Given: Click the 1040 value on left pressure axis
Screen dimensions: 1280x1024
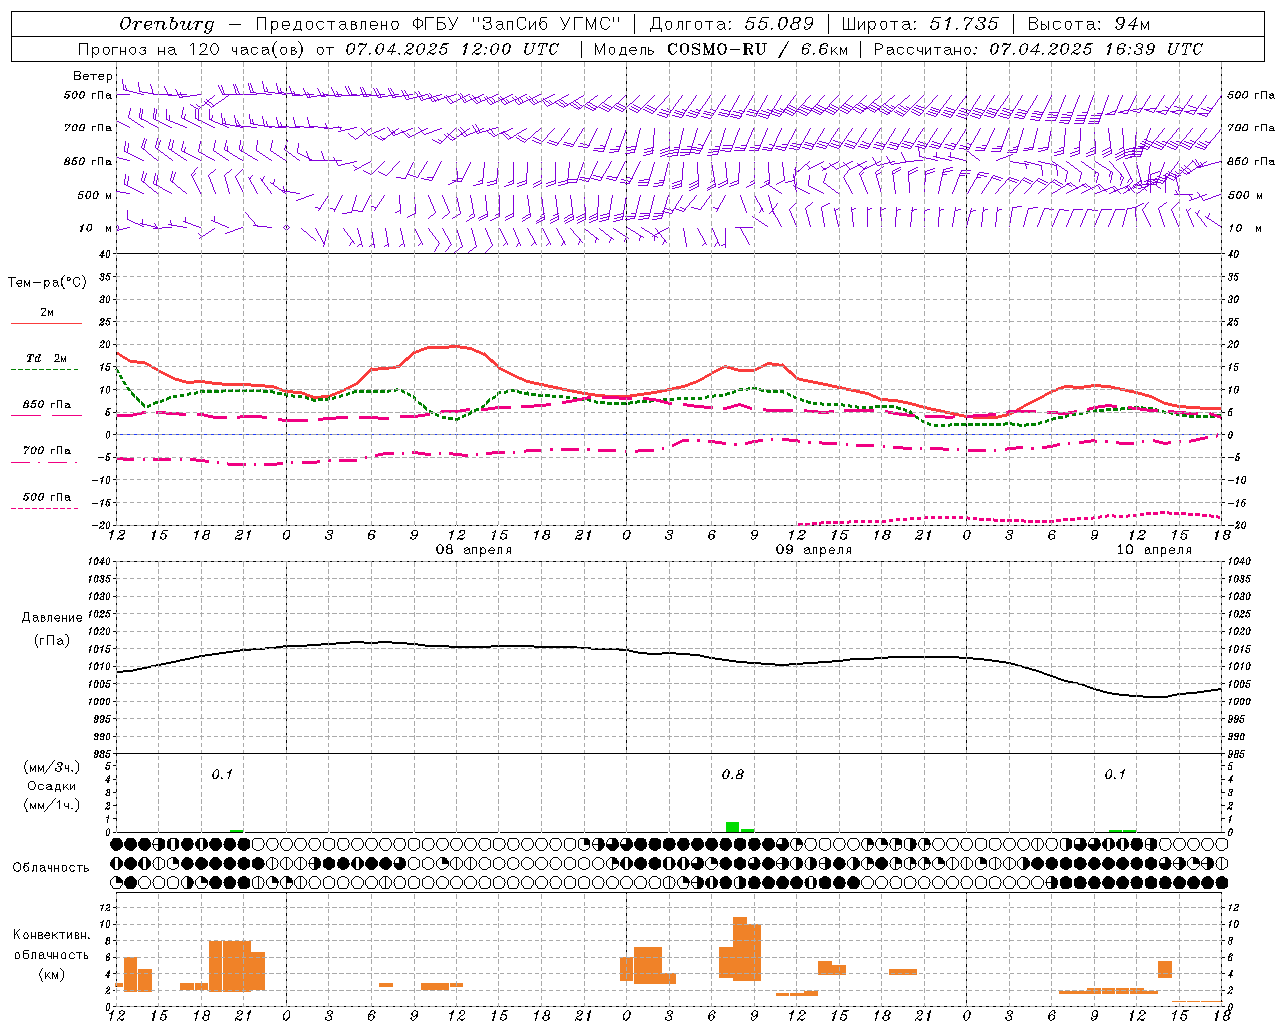Looking at the screenshot, I should click(100, 561).
